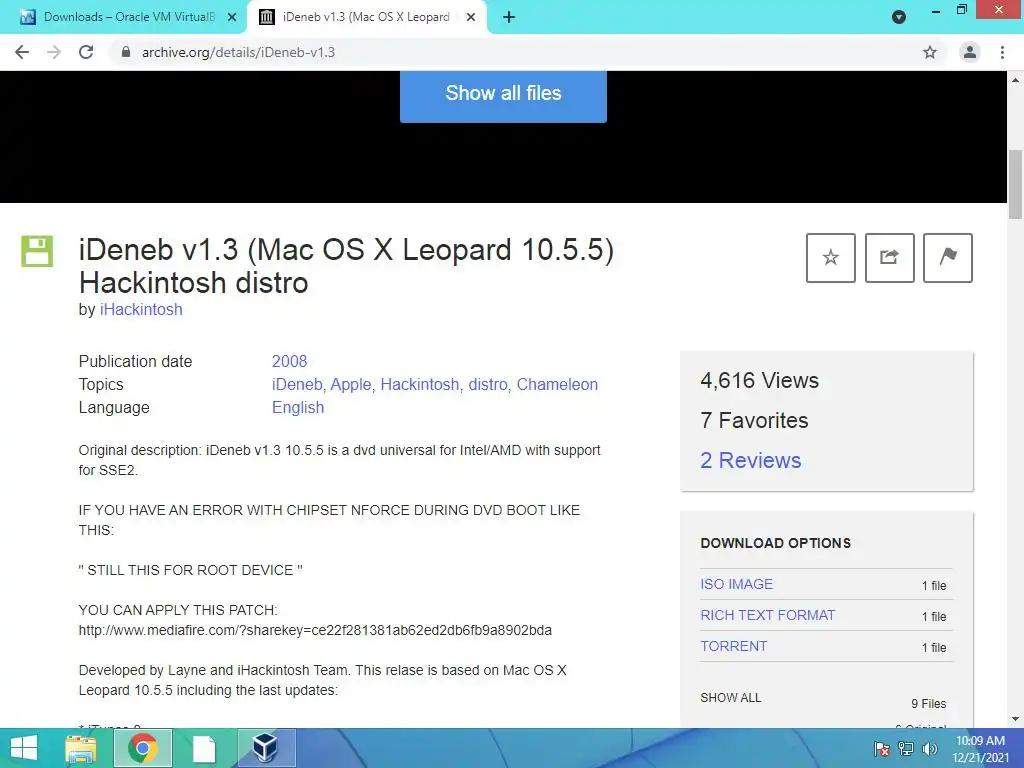Viewport: 1024px width, 768px height.
Task: Open the blank document taskbar icon
Action: [x=204, y=748]
